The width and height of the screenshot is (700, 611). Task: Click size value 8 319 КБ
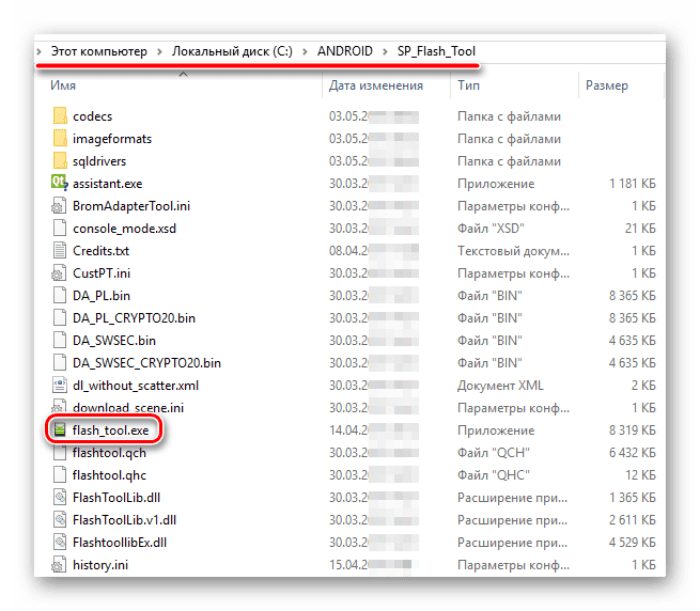pos(632,430)
